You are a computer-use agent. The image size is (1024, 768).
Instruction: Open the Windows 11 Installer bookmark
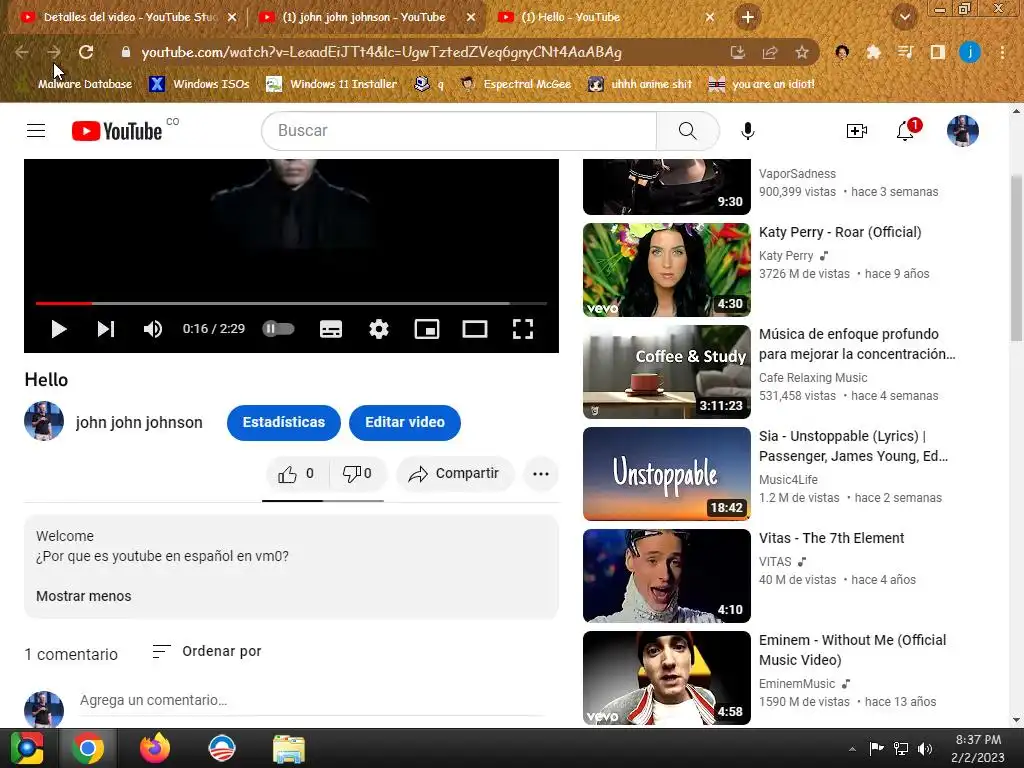[x=332, y=84]
